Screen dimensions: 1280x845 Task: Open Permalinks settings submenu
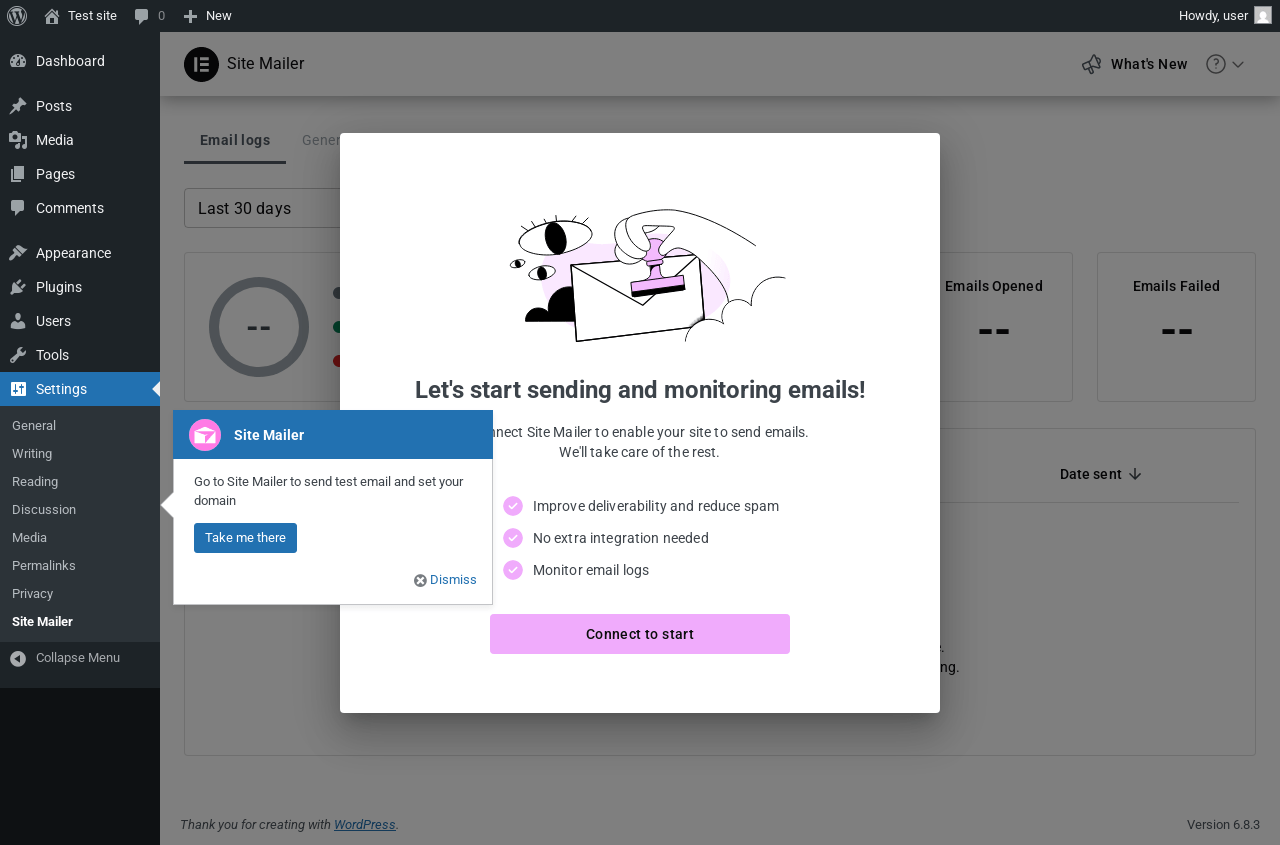click(44, 566)
